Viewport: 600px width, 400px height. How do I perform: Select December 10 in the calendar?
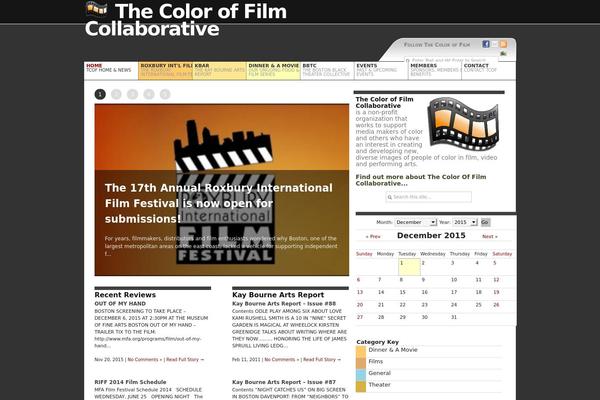[x=454, y=280]
